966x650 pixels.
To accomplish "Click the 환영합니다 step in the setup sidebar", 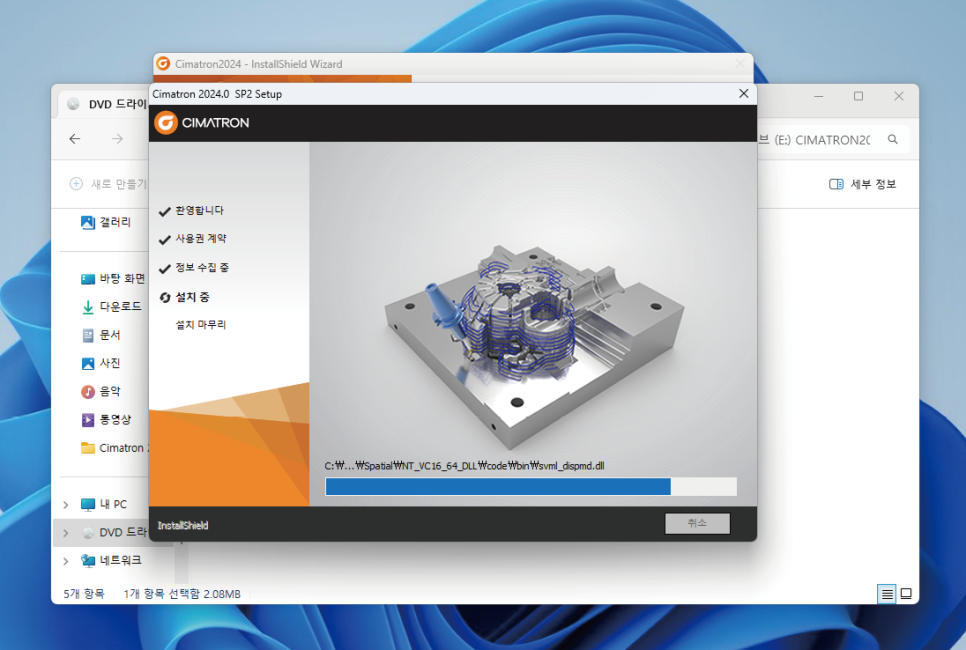I will (200, 211).
